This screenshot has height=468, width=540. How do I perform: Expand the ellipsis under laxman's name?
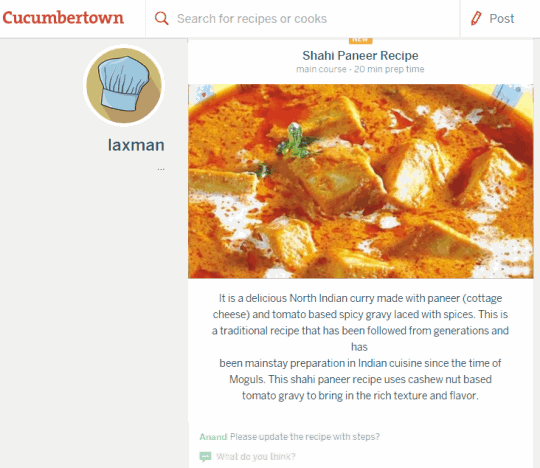161,169
